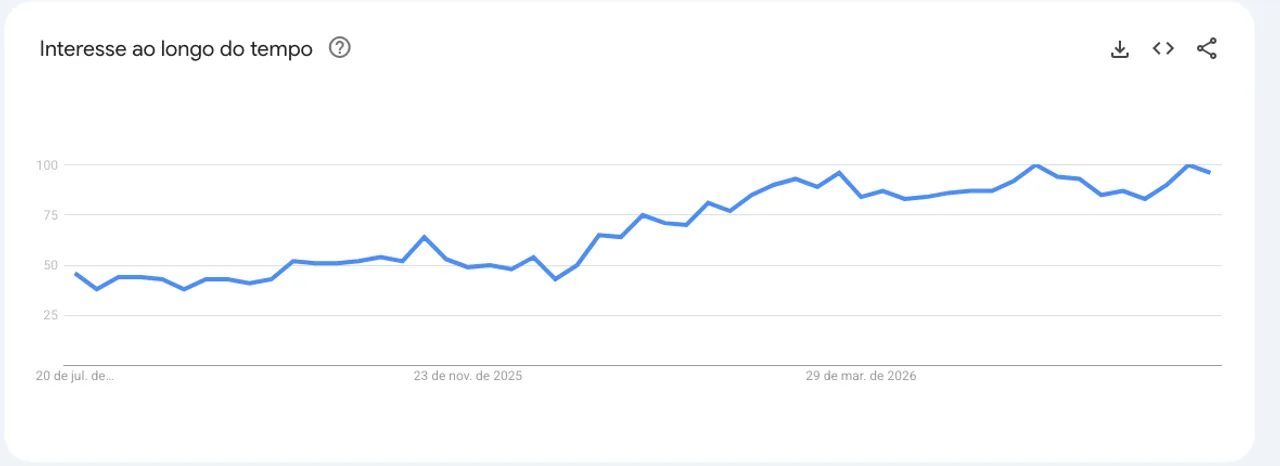Download the chart data as CSV
Screen dimensions: 1280x466
(x=1120, y=49)
